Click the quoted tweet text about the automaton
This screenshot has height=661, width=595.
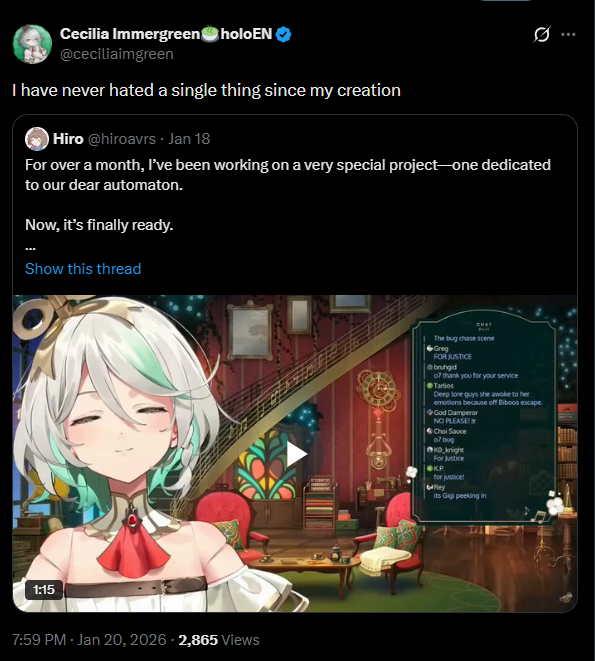click(x=288, y=175)
